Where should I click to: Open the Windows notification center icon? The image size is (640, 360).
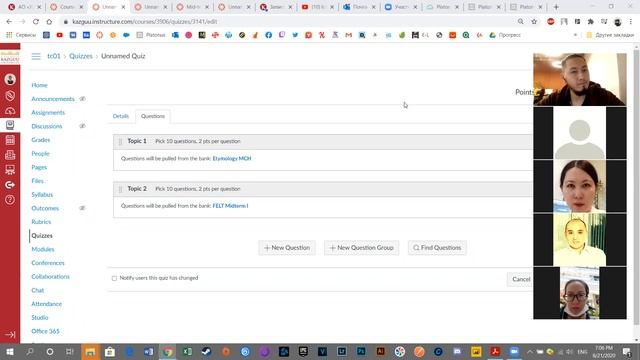tap(627, 352)
